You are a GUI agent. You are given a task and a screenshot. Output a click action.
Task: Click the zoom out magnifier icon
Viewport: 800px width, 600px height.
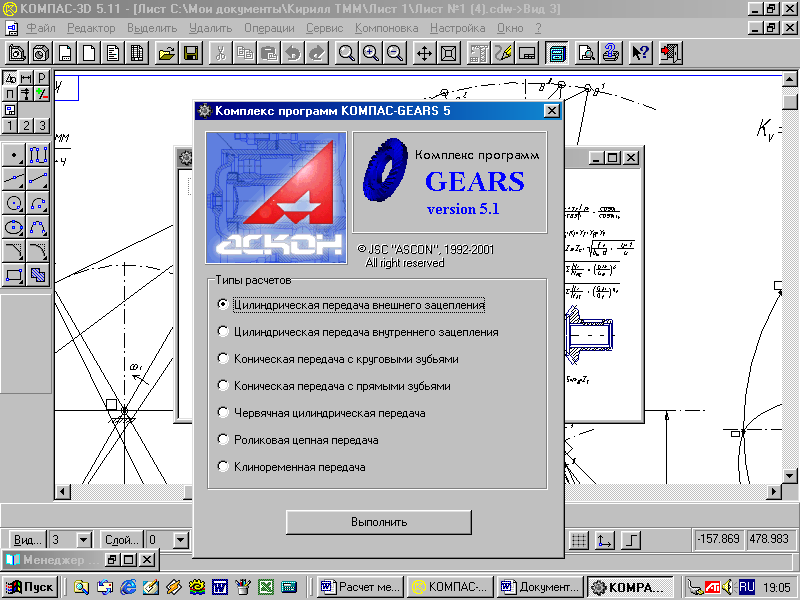394,53
